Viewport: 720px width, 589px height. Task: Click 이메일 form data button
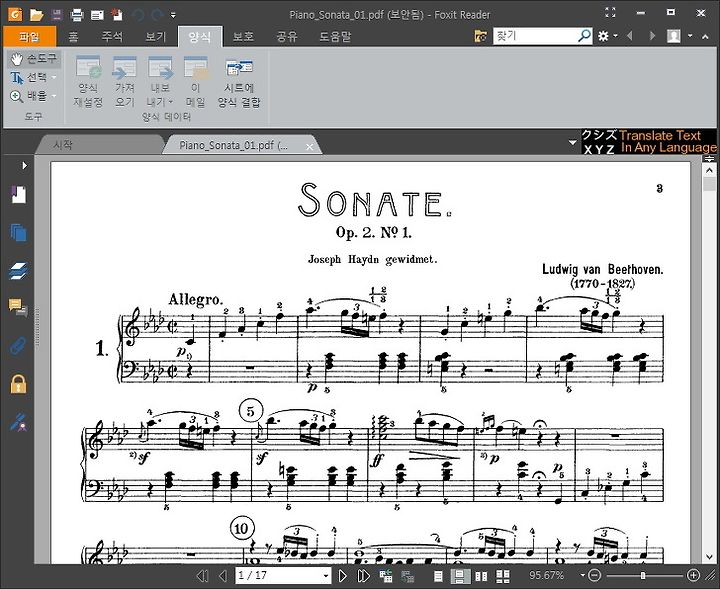(196, 82)
